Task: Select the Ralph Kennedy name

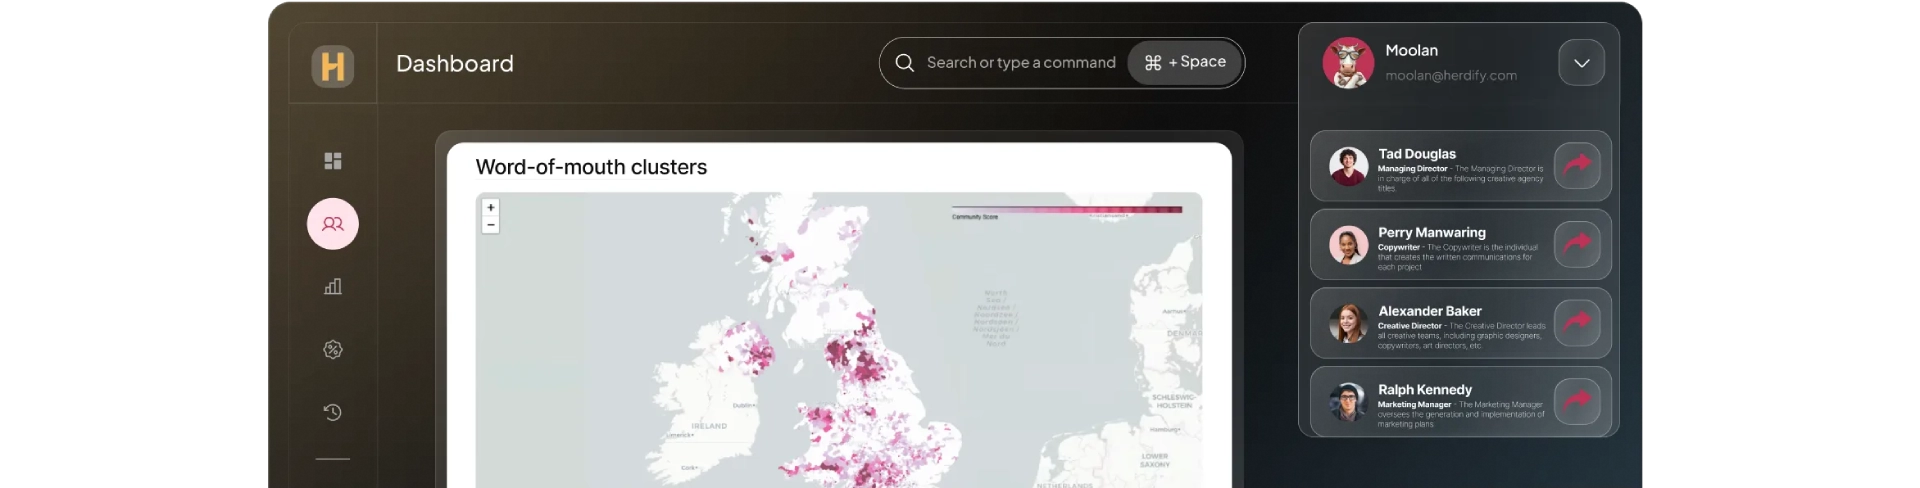Action: tap(1425, 390)
